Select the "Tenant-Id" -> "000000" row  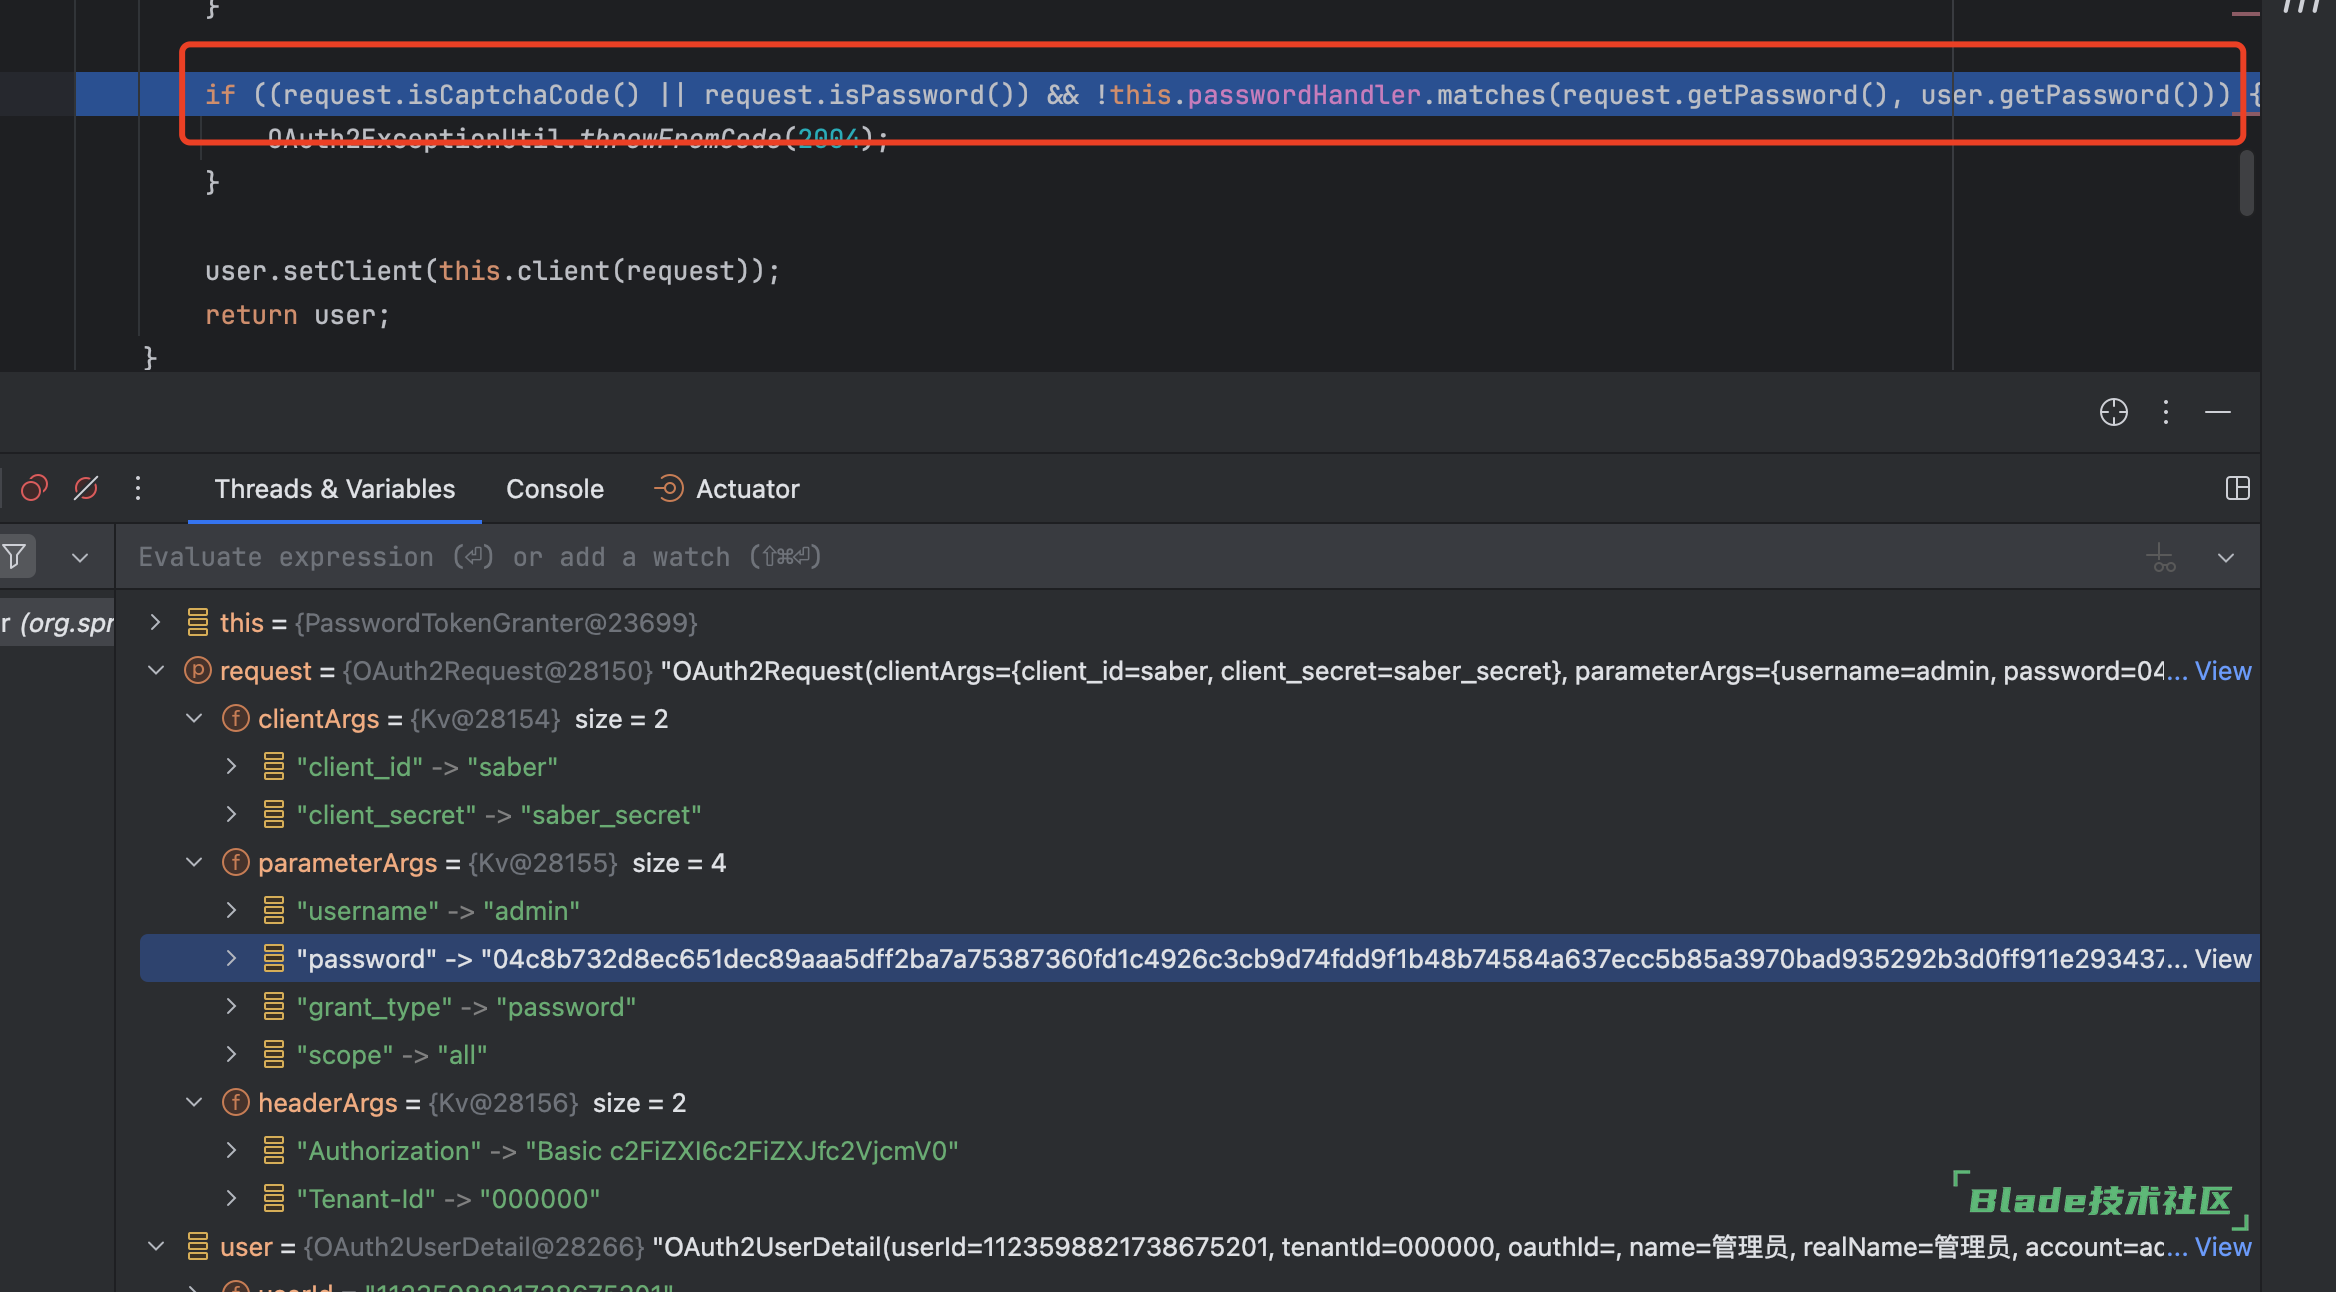[1200, 1198]
